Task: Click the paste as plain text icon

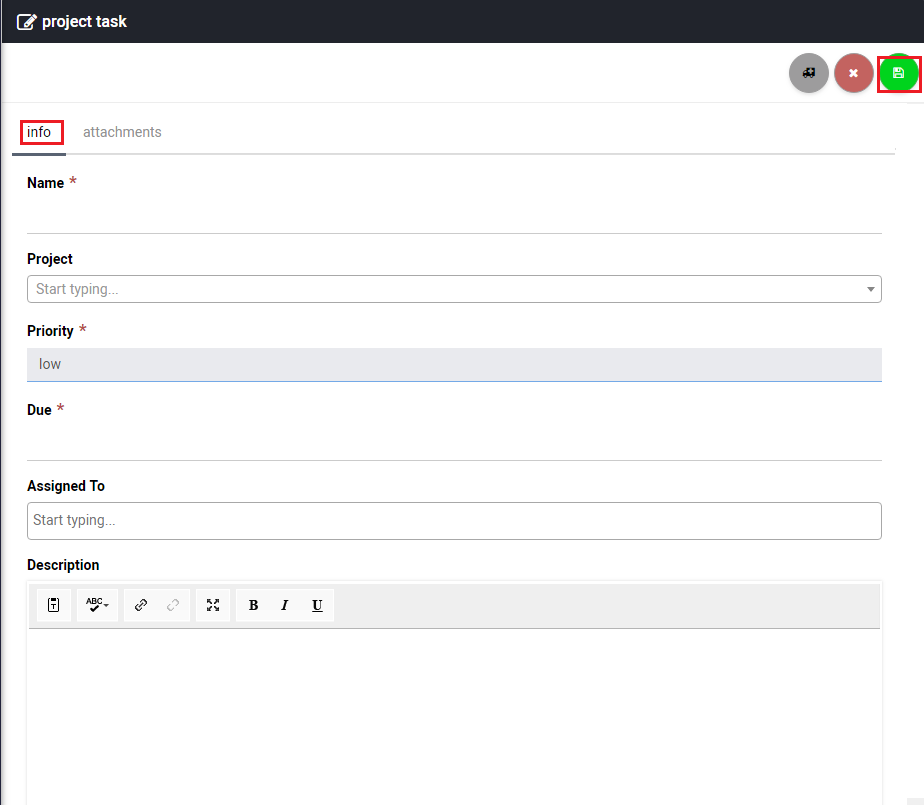Action: [x=54, y=605]
